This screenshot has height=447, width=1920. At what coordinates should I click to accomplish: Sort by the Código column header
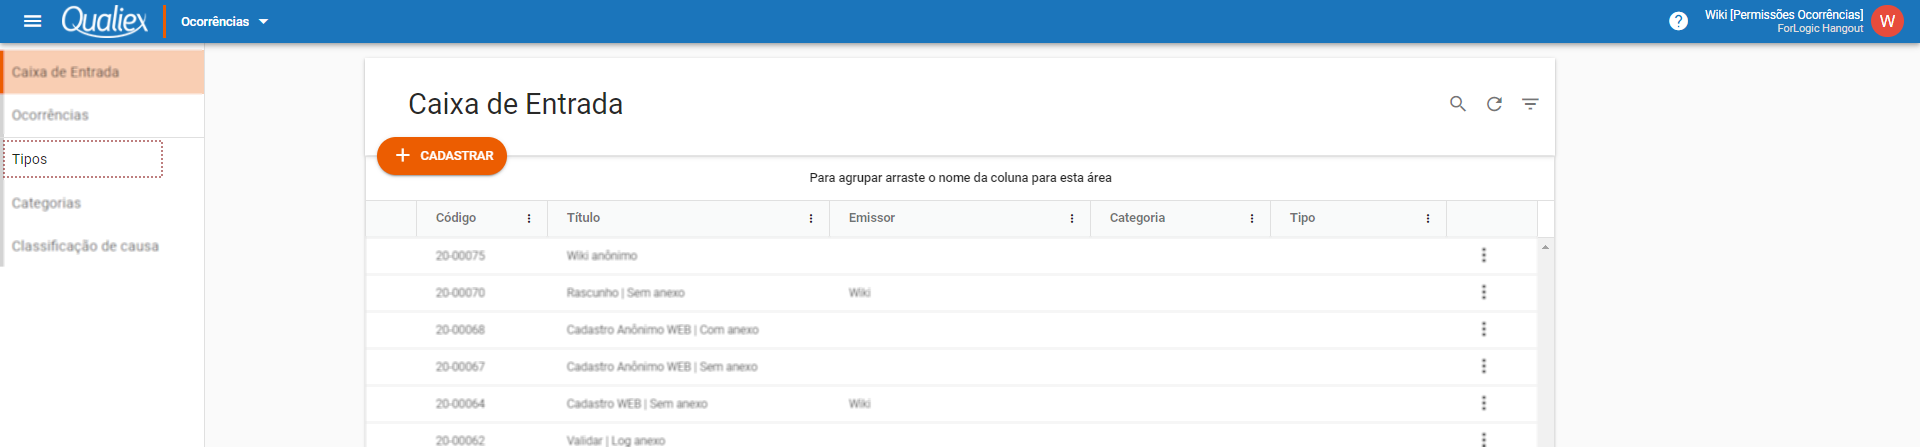[456, 218]
